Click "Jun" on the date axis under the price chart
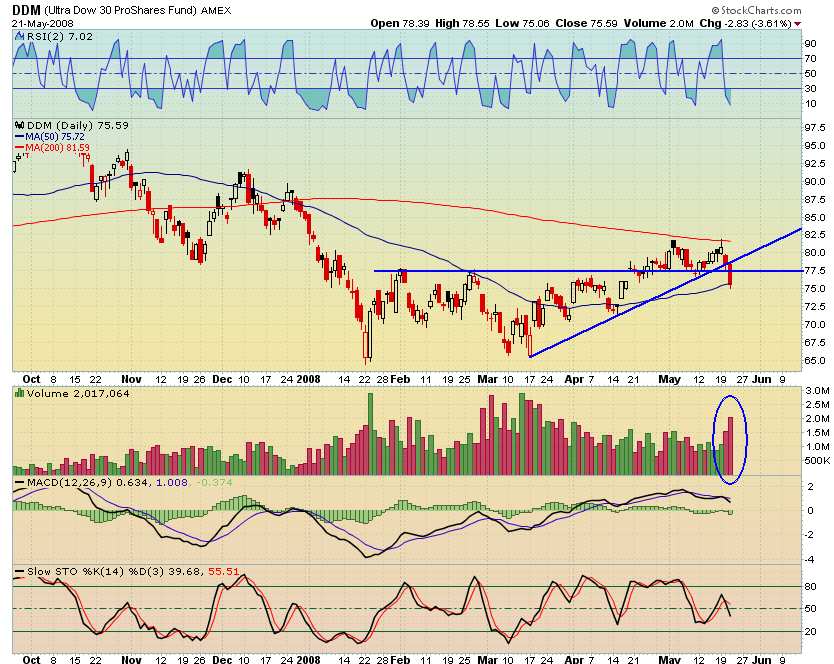This screenshot has height=664, width=834. click(762, 379)
